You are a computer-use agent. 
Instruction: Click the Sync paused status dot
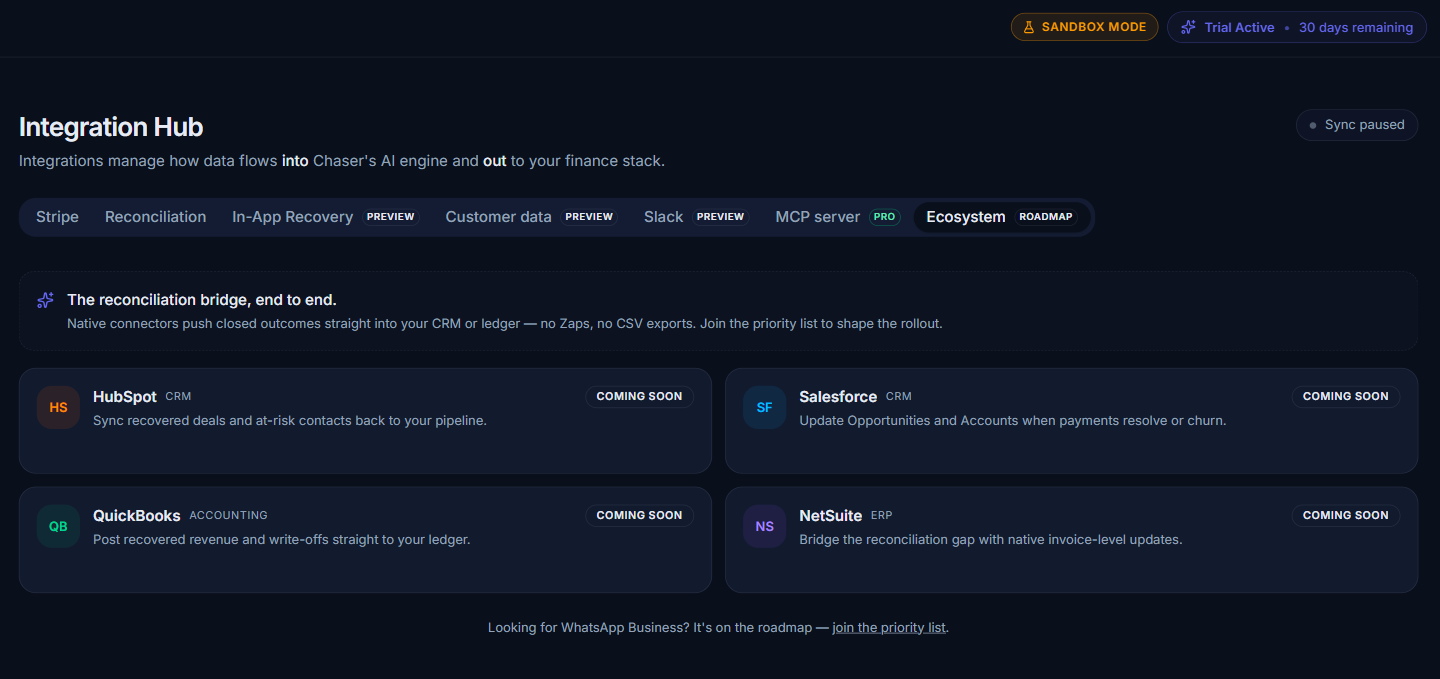point(1313,125)
